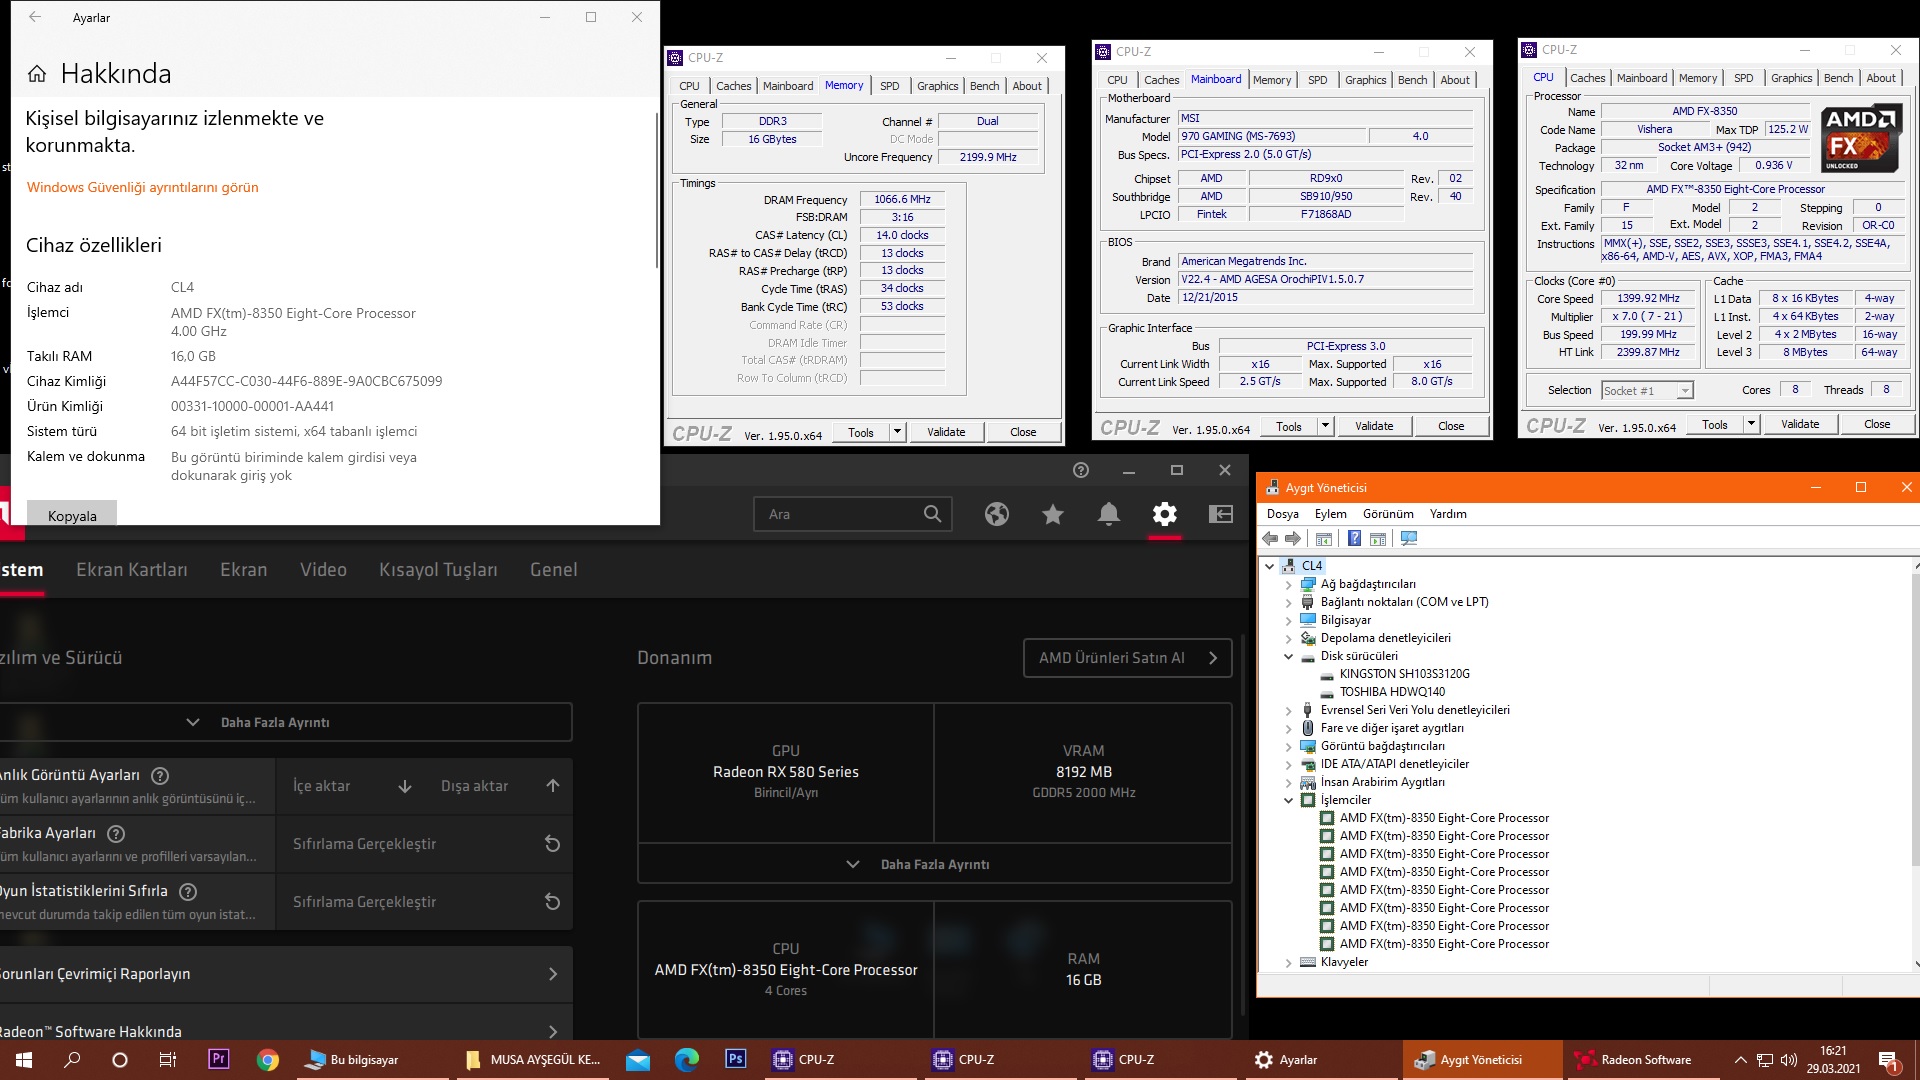Switch to Bench tab in CPU tab CPU-Z window
Viewport: 1920px width, 1080px height.
1838,78
